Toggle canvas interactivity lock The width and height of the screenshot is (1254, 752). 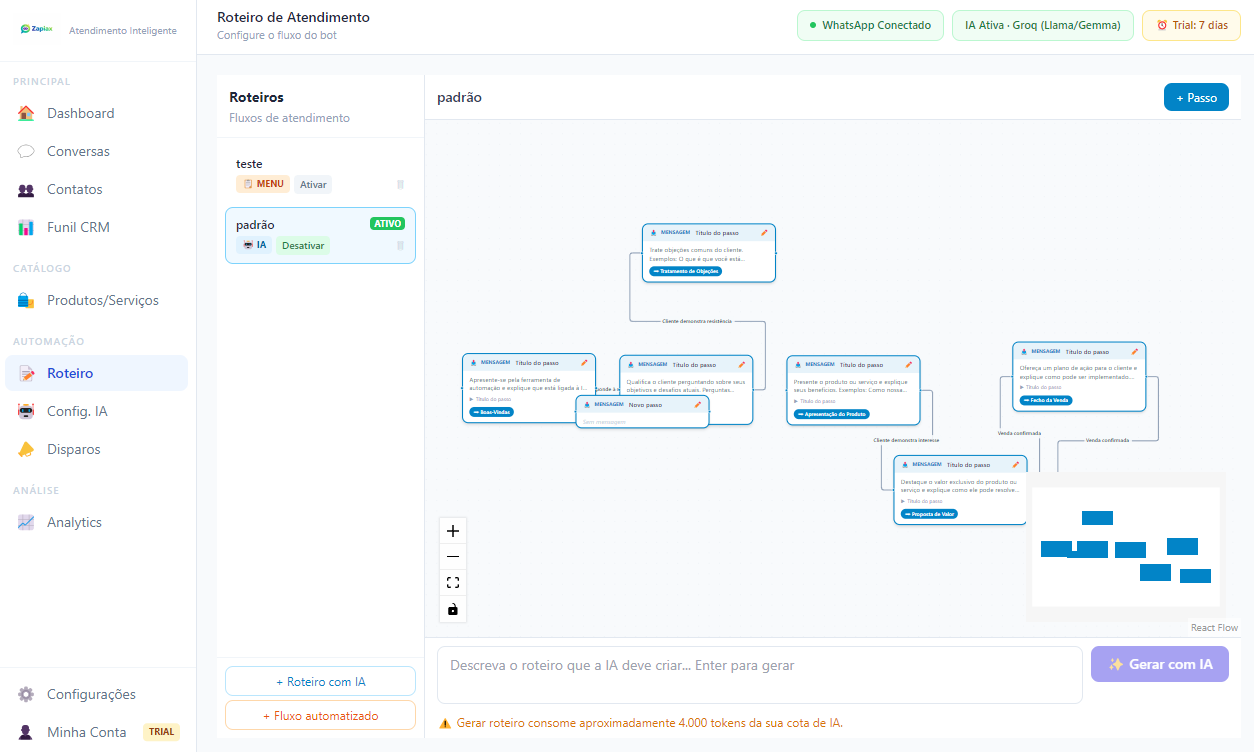tap(453, 609)
